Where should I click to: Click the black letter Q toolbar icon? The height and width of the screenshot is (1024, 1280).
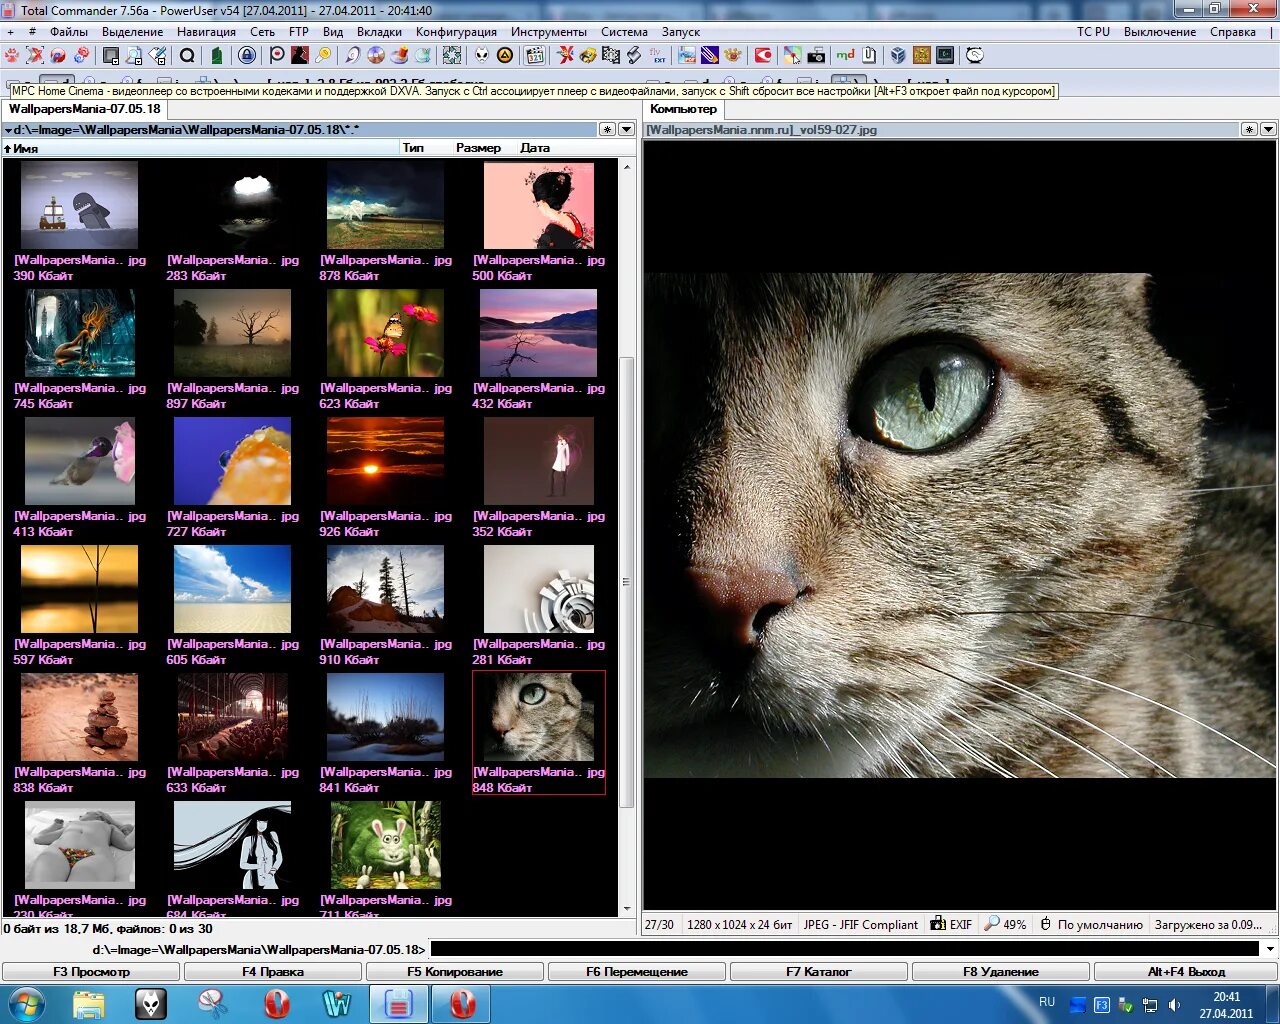pos(187,55)
